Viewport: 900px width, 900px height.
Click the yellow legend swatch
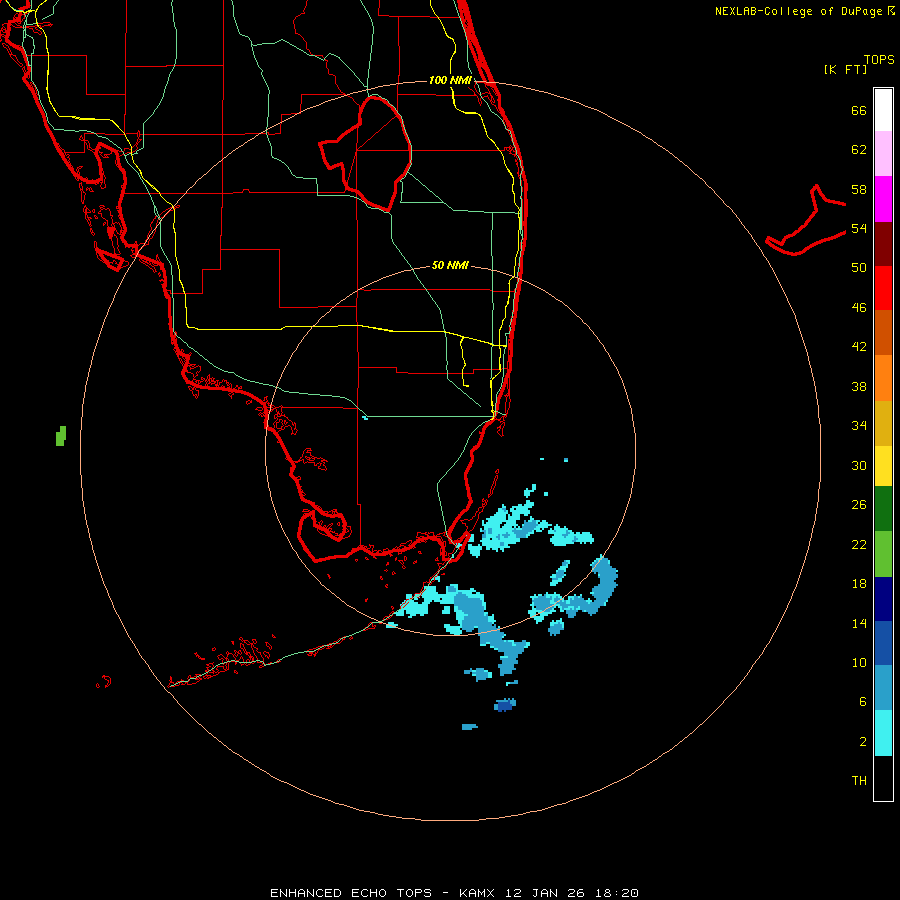(883, 466)
